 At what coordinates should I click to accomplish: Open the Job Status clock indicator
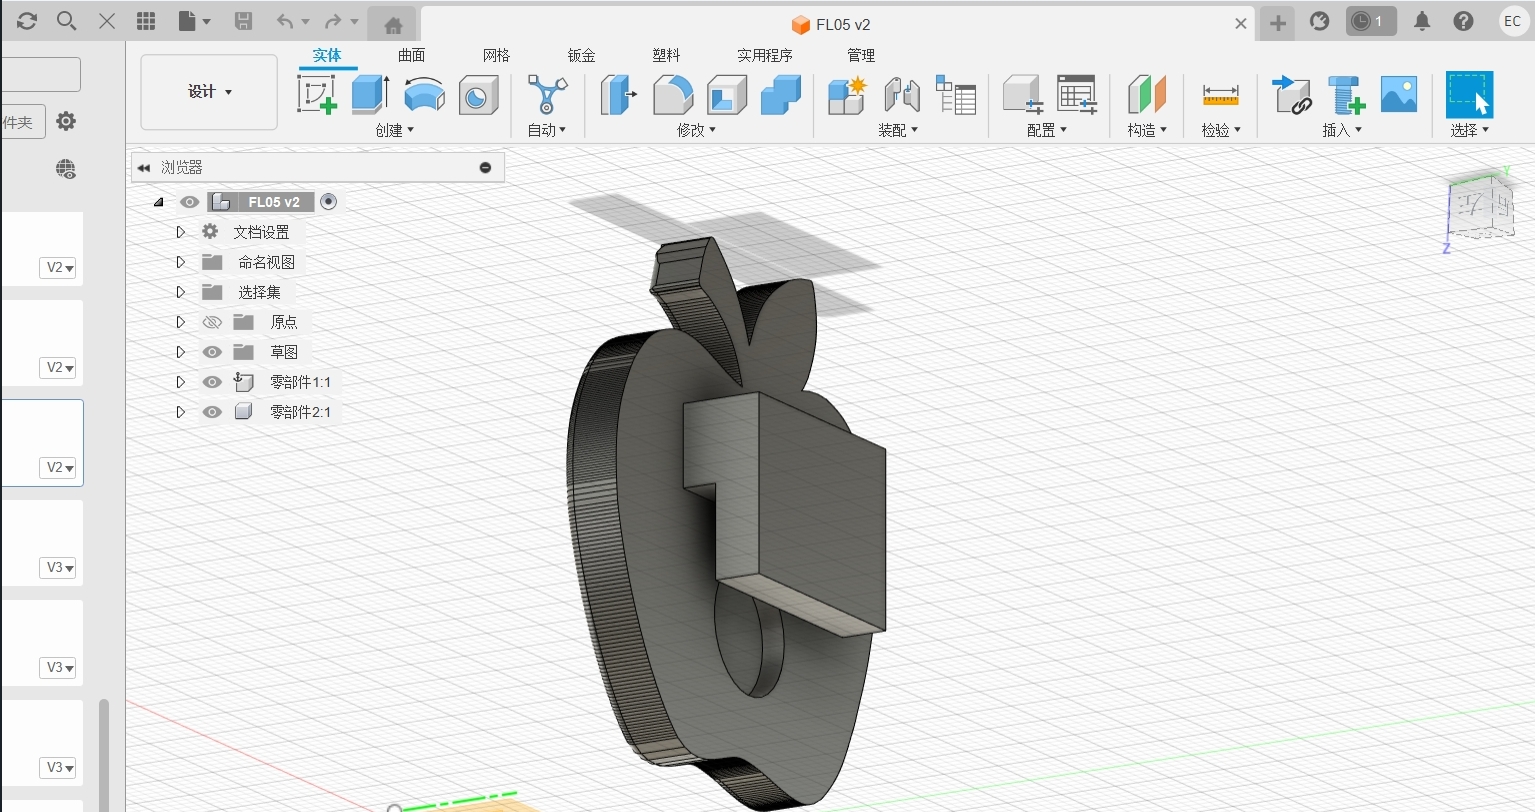click(x=1370, y=21)
